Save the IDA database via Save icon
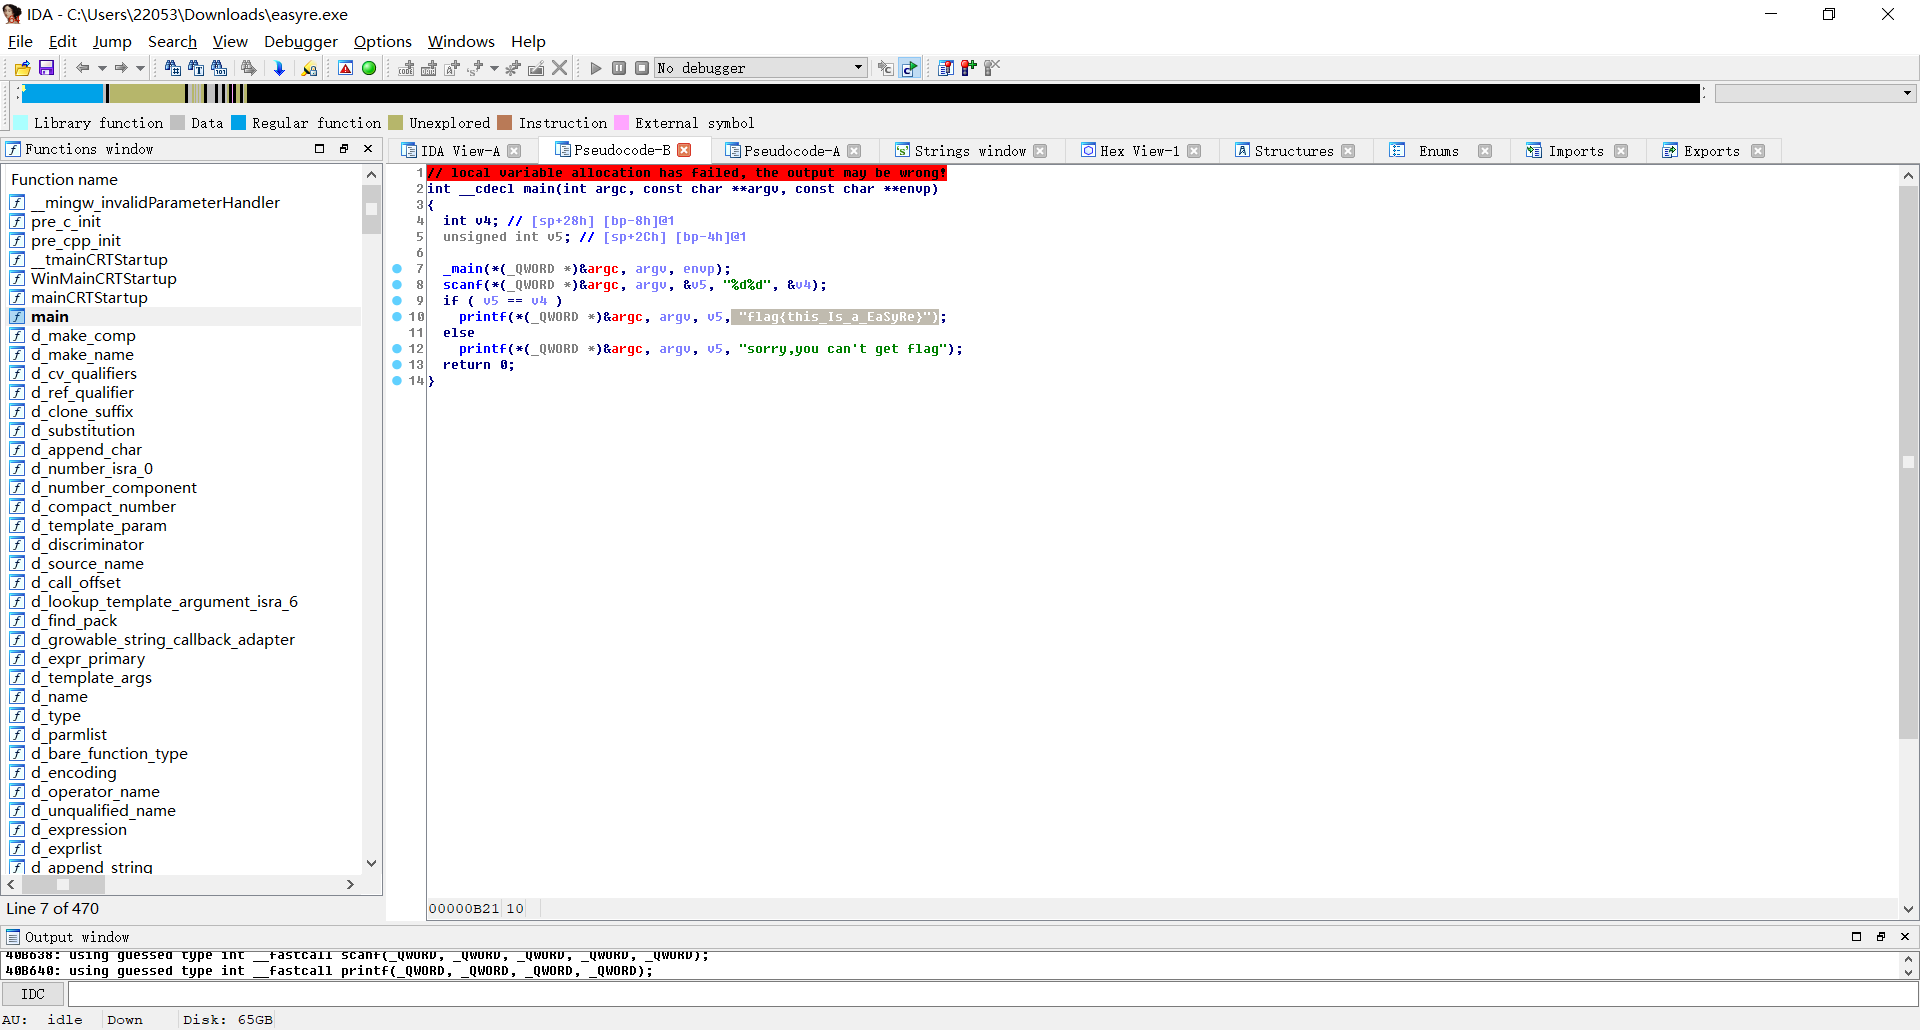The image size is (1920, 1030). pyautogui.click(x=46, y=68)
